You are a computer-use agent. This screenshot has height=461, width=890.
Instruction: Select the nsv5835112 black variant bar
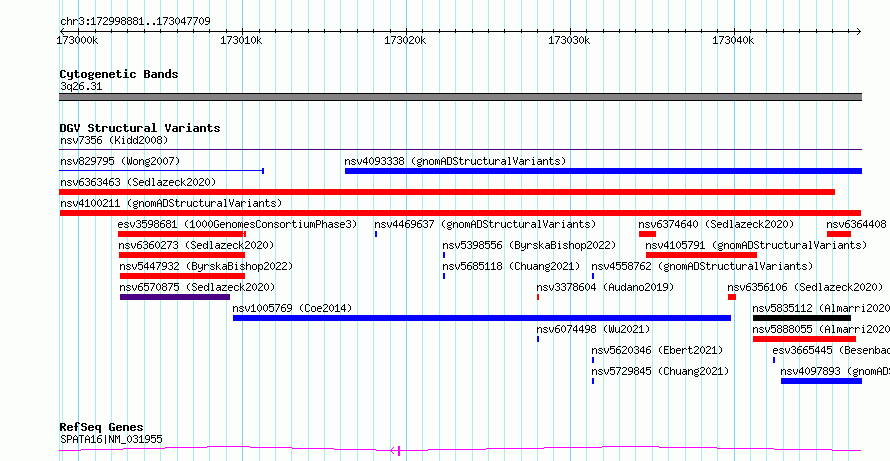[x=802, y=318]
